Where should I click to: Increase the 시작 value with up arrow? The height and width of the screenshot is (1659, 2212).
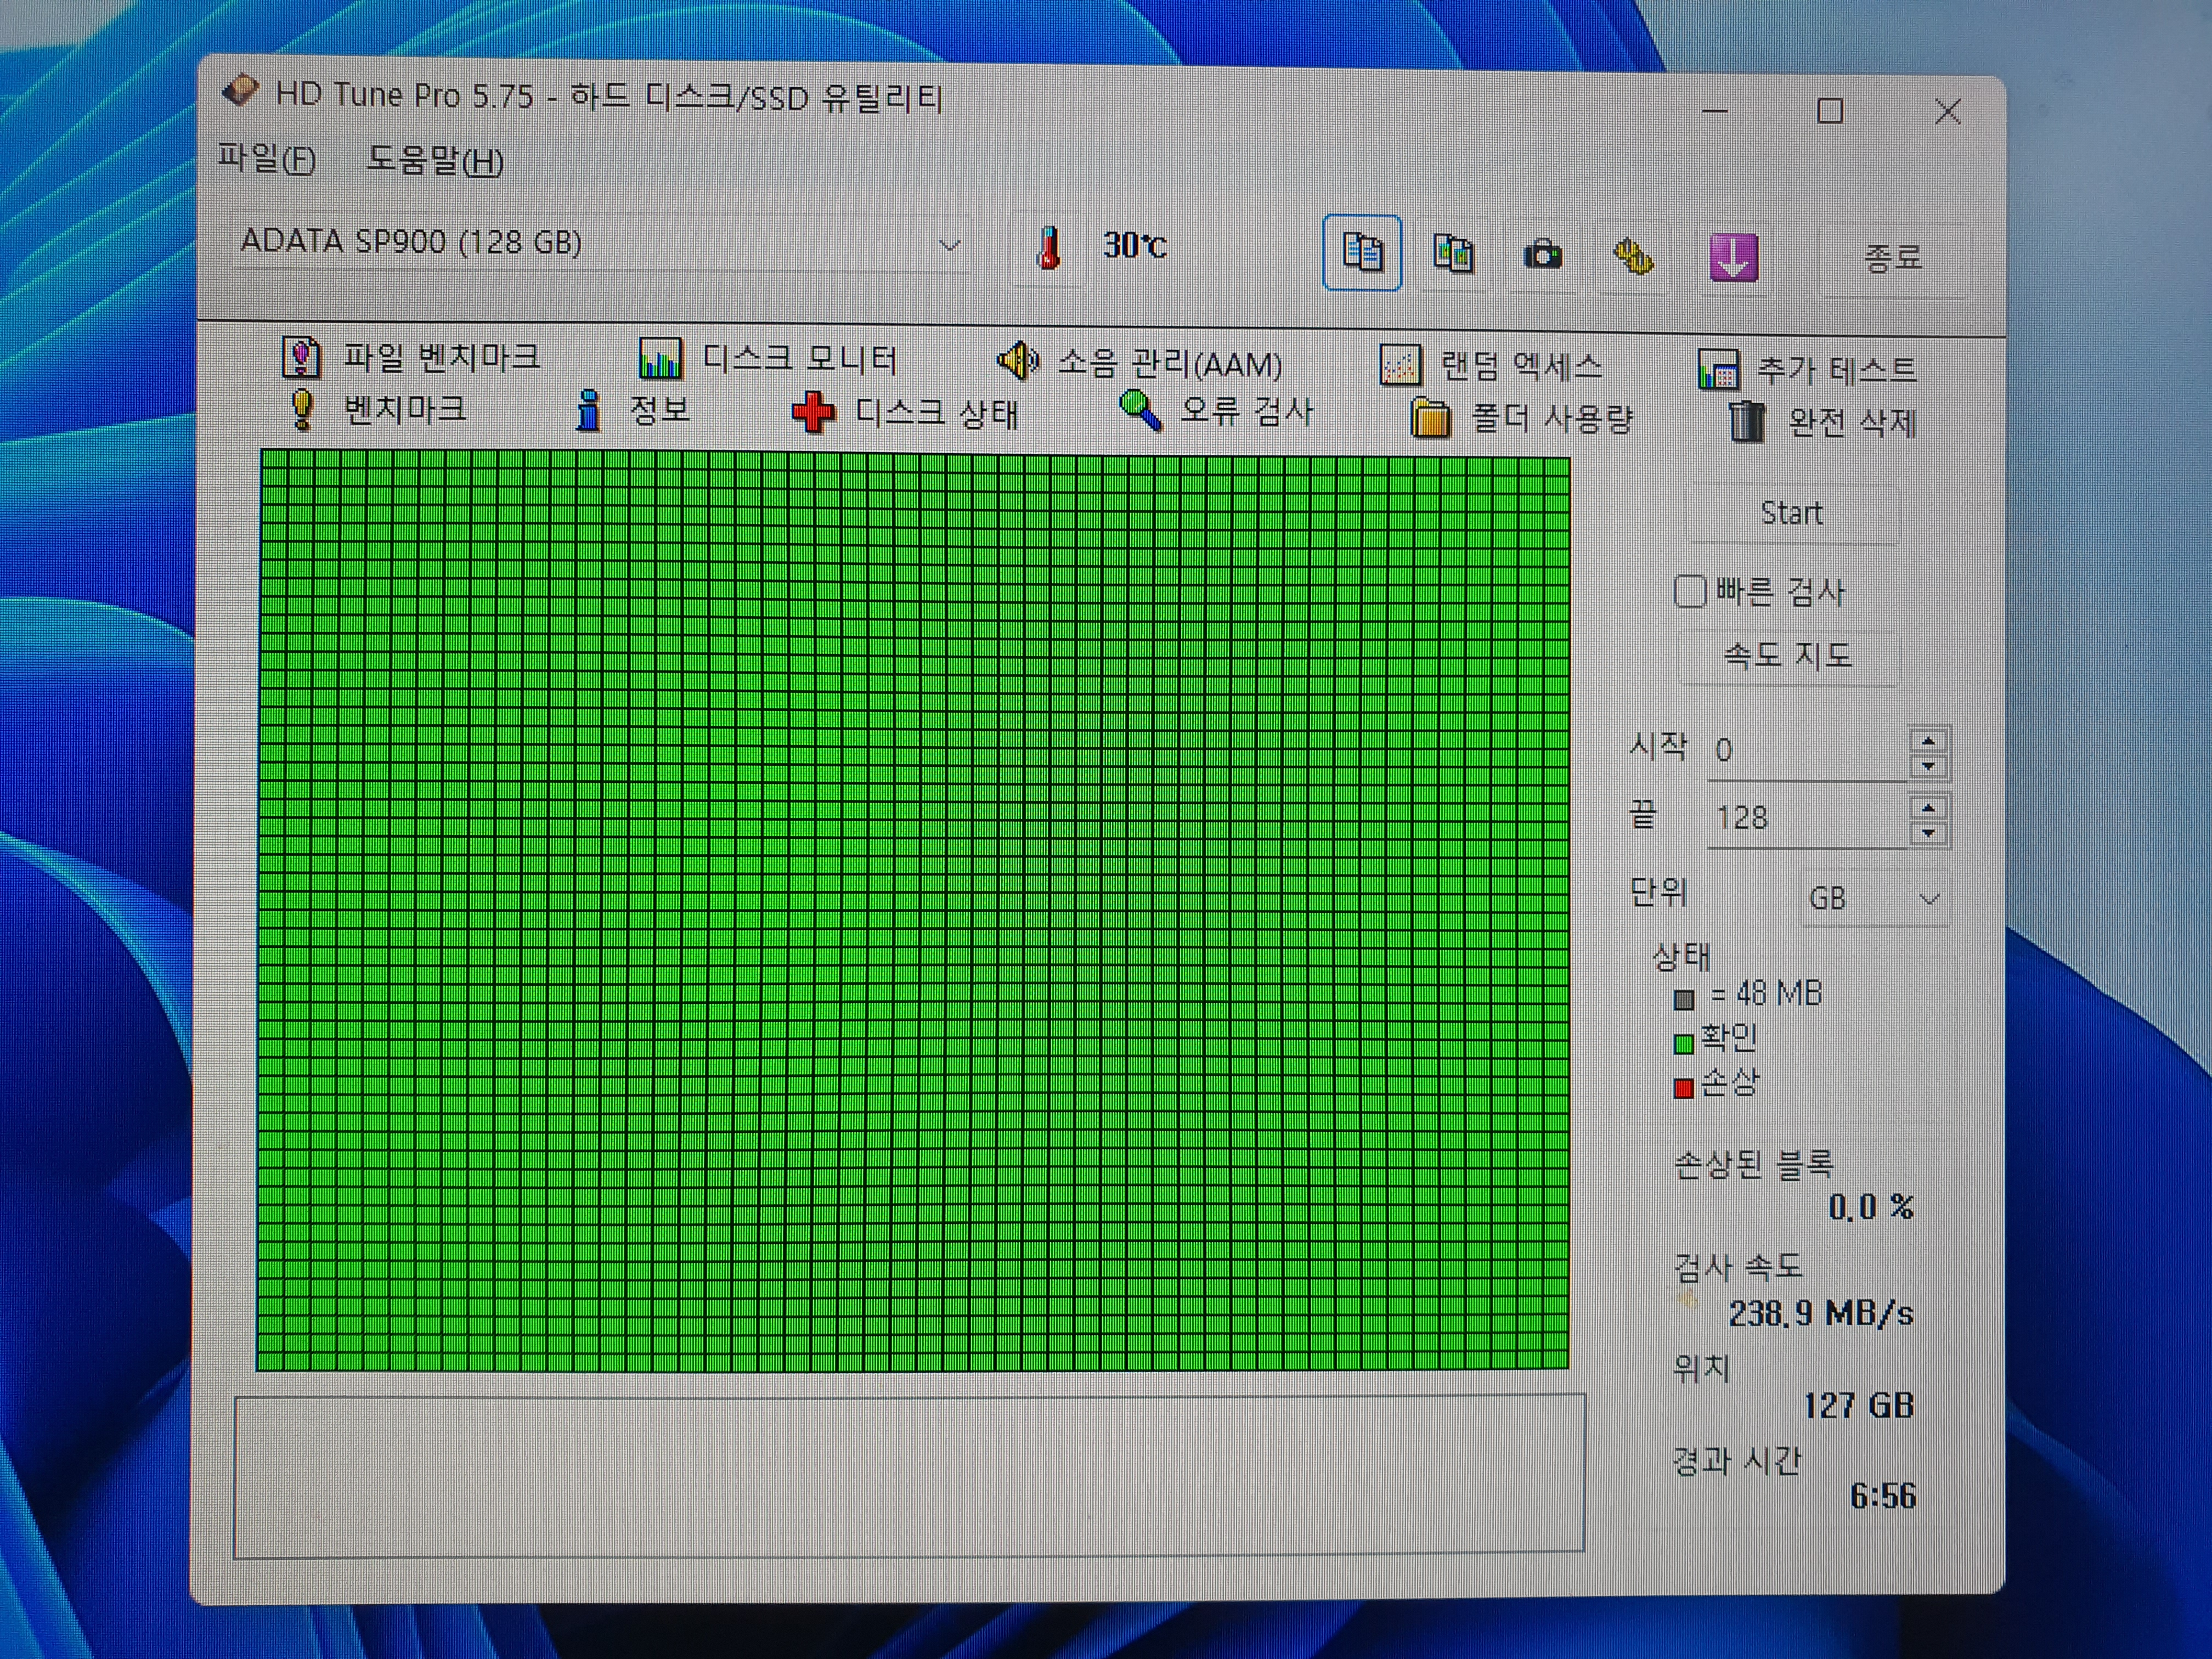(1928, 741)
